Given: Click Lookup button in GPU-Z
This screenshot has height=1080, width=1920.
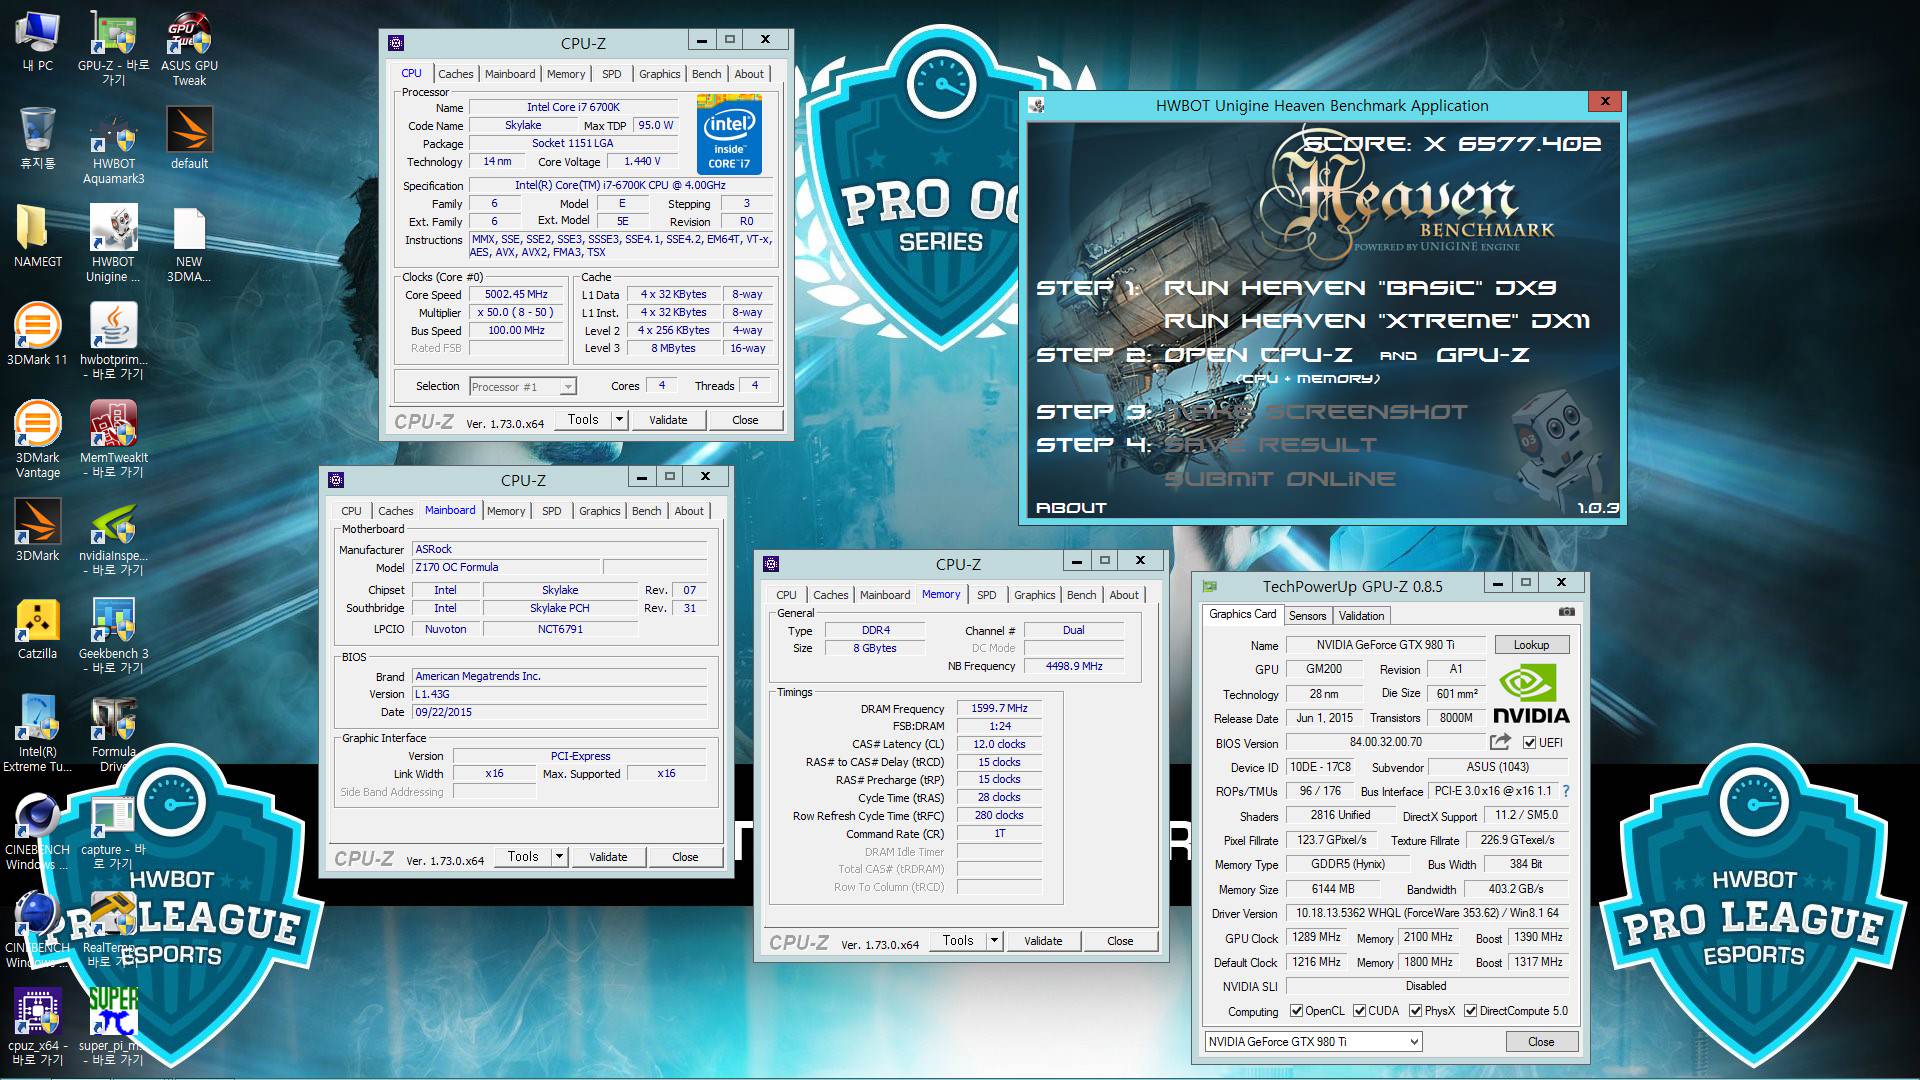Looking at the screenshot, I should pos(1531,645).
